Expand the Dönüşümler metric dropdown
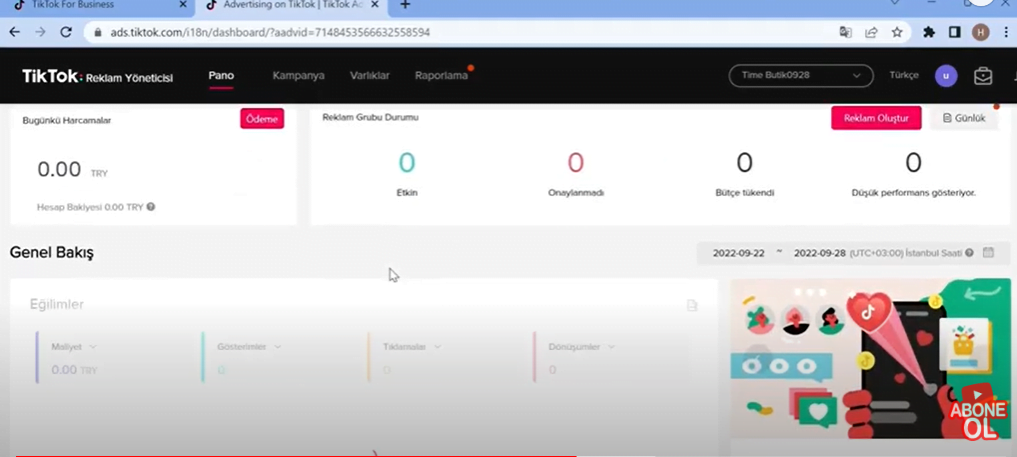The image size is (1017, 457). (612, 347)
